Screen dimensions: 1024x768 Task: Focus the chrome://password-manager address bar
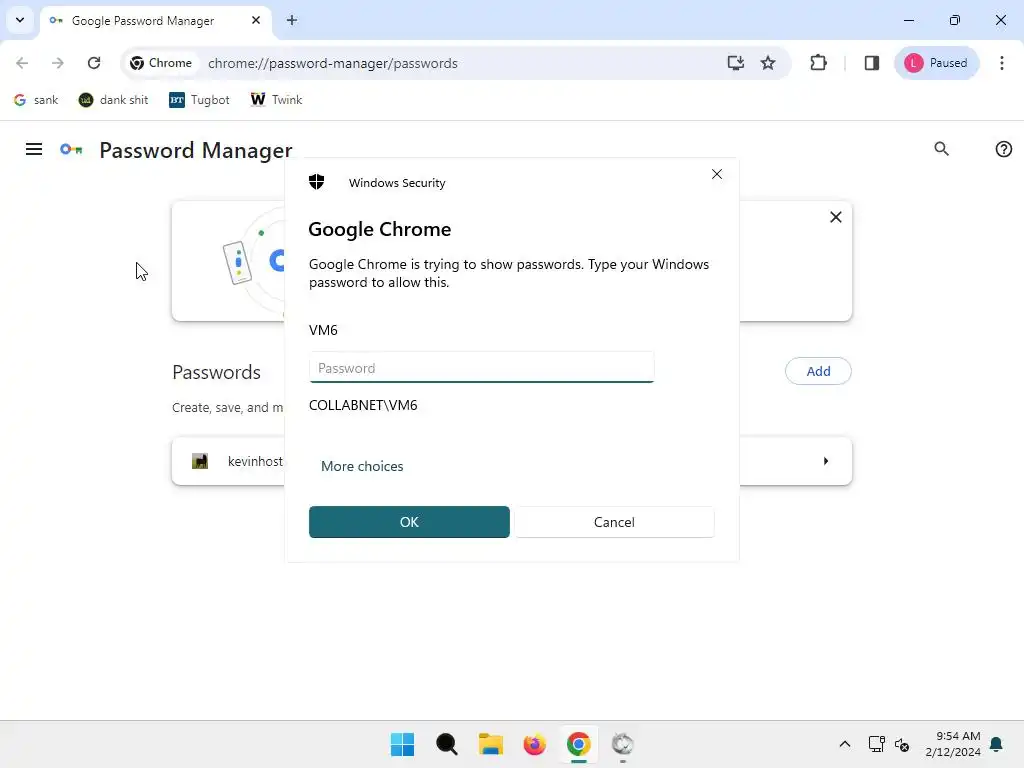click(x=332, y=63)
